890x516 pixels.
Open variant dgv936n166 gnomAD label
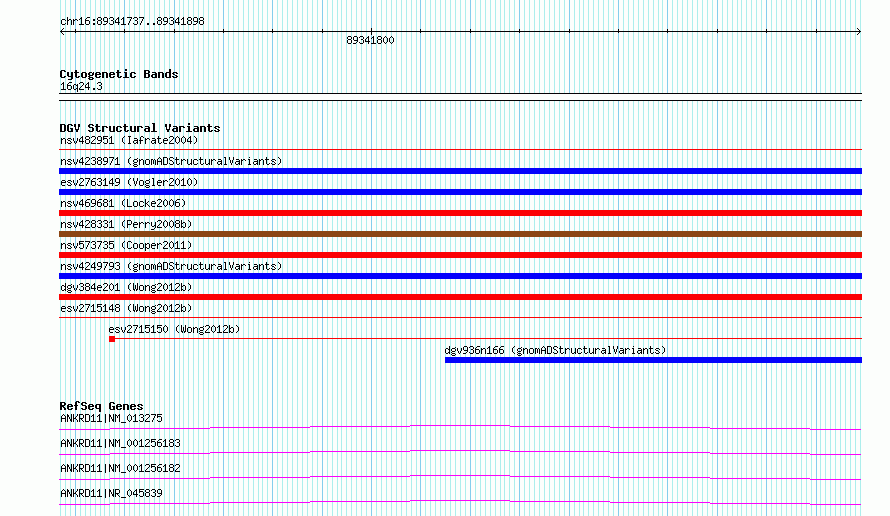pos(555,350)
